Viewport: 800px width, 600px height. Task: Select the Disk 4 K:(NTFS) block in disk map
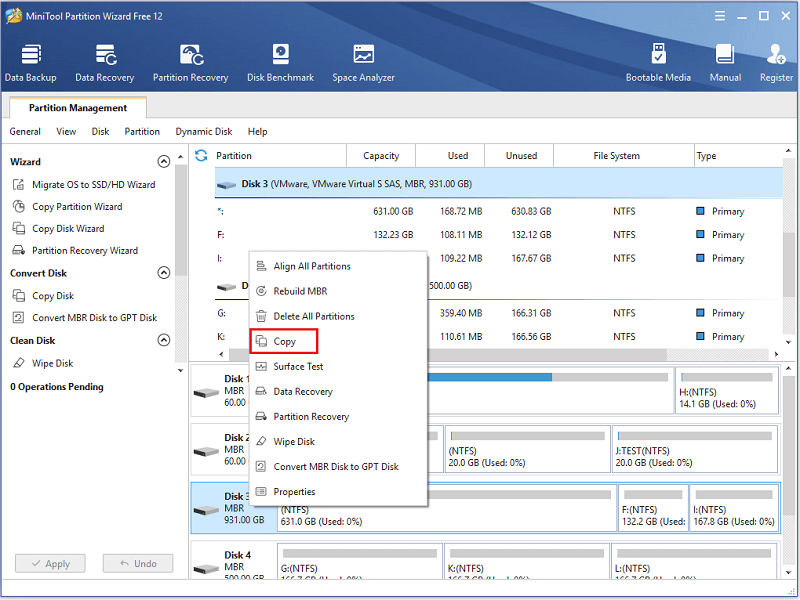tap(527, 561)
